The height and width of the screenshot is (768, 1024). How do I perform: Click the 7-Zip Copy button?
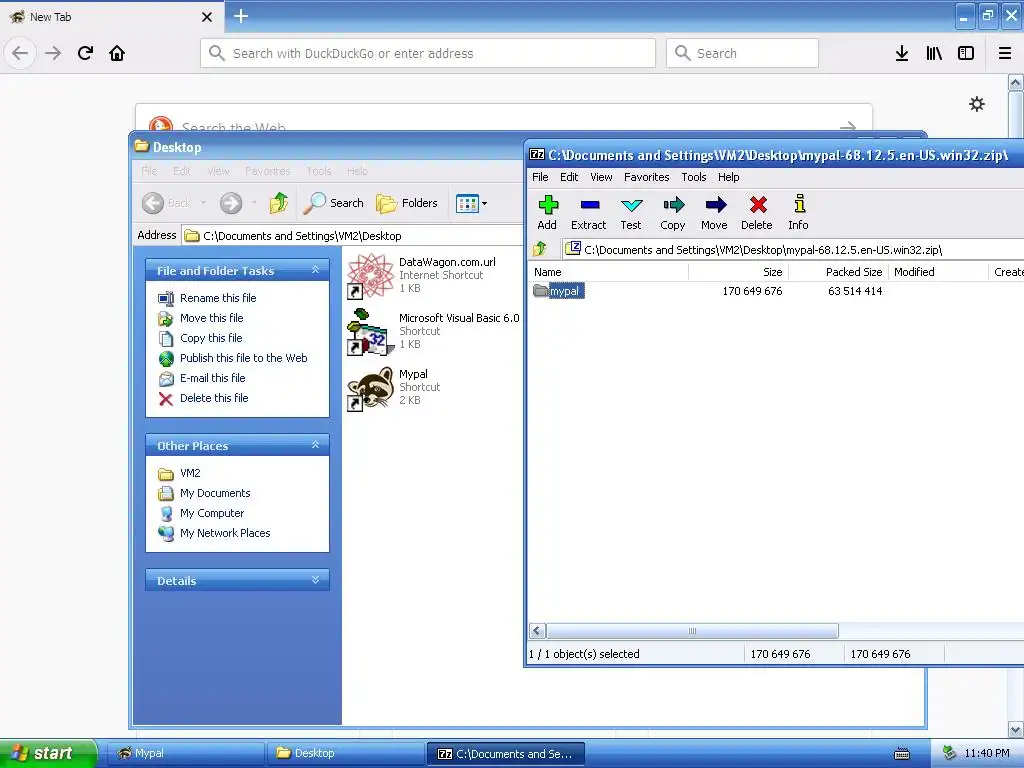(673, 213)
